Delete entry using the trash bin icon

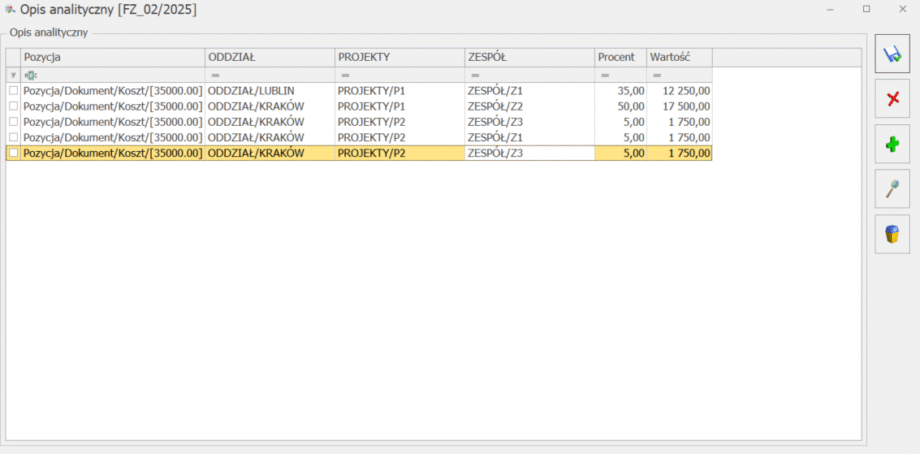(892, 234)
